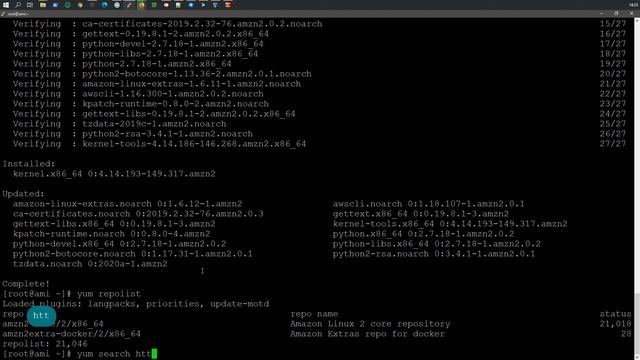Click the '27/27' progress counter
This screenshot has height=360, width=640.
coord(613,144)
